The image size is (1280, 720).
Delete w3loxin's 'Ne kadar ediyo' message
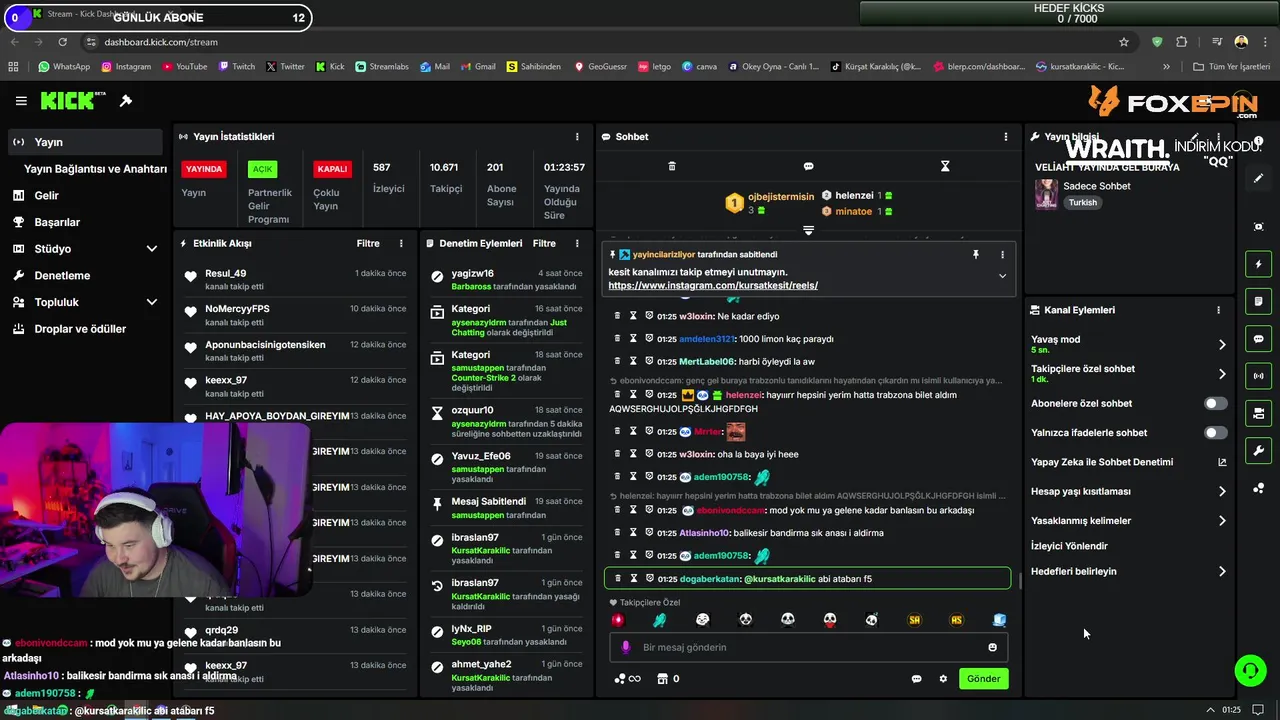pos(617,316)
